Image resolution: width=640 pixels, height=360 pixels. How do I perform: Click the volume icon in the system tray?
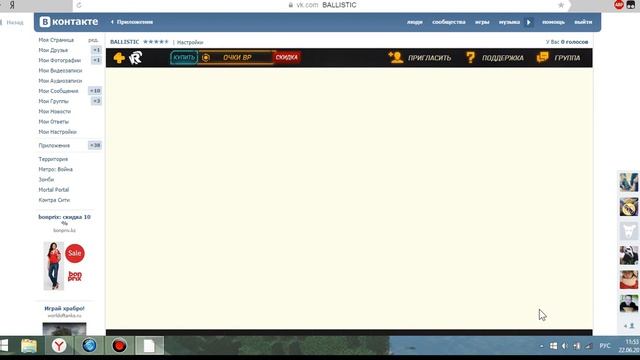pyautogui.click(x=565, y=346)
